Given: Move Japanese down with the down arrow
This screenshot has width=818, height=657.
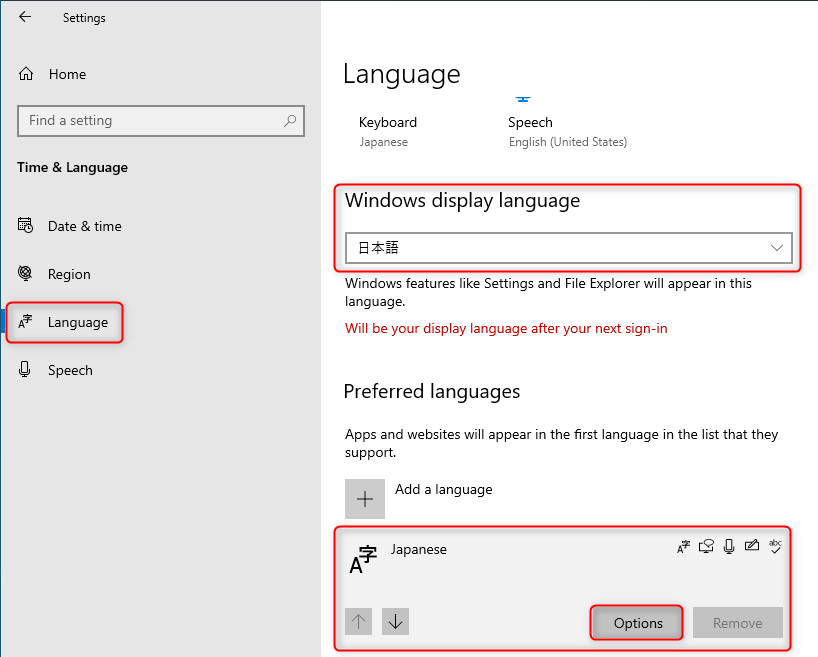Looking at the screenshot, I should (396, 622).
